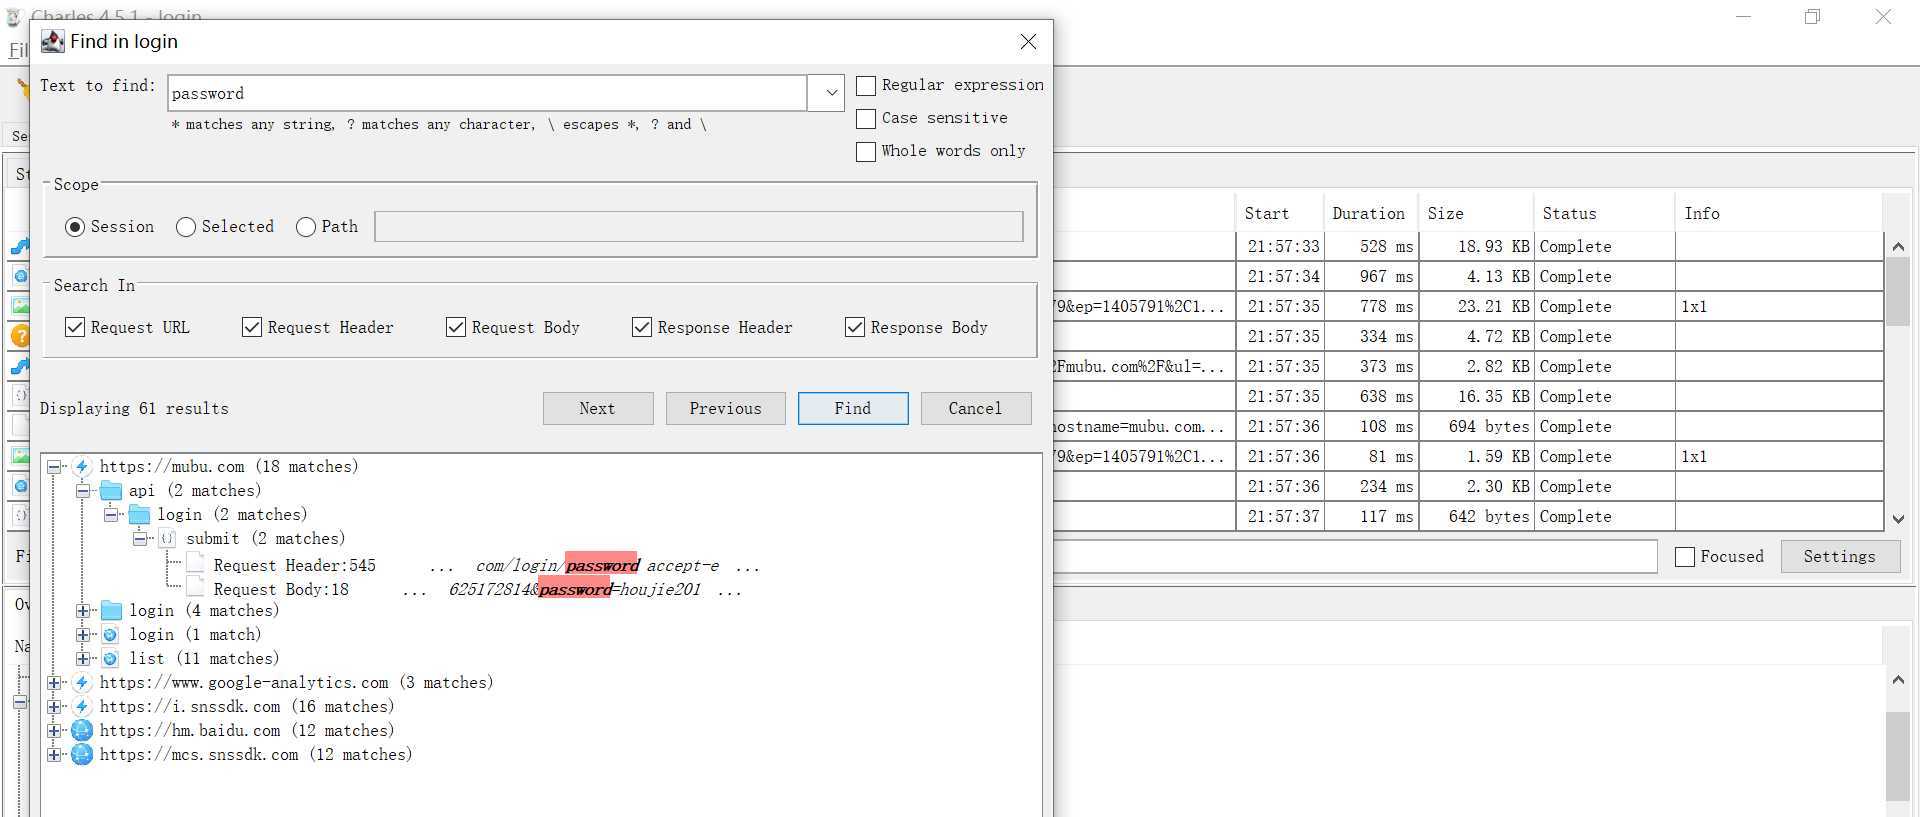This screenshot has width=1920, height=817.
Task: Toggle the Focused checkbox in Charles window
Action: coord(1685,557)
